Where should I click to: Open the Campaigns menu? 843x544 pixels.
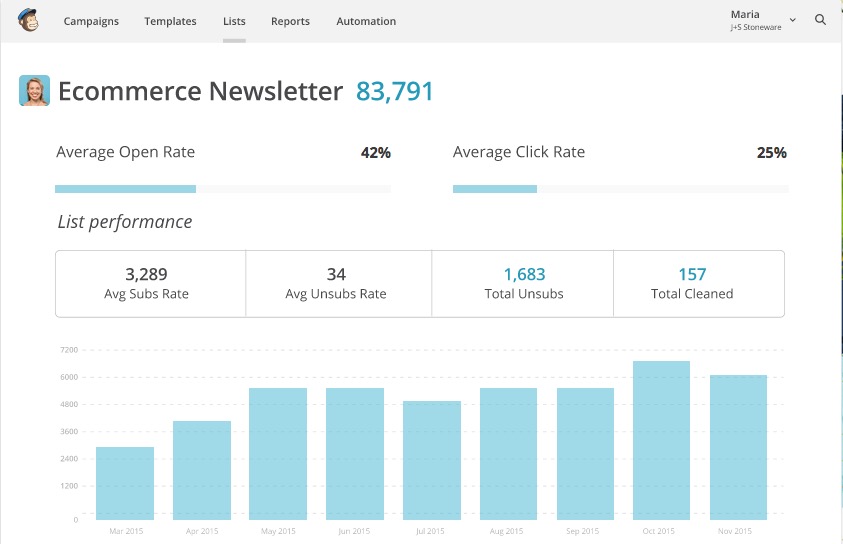(91, 21)
